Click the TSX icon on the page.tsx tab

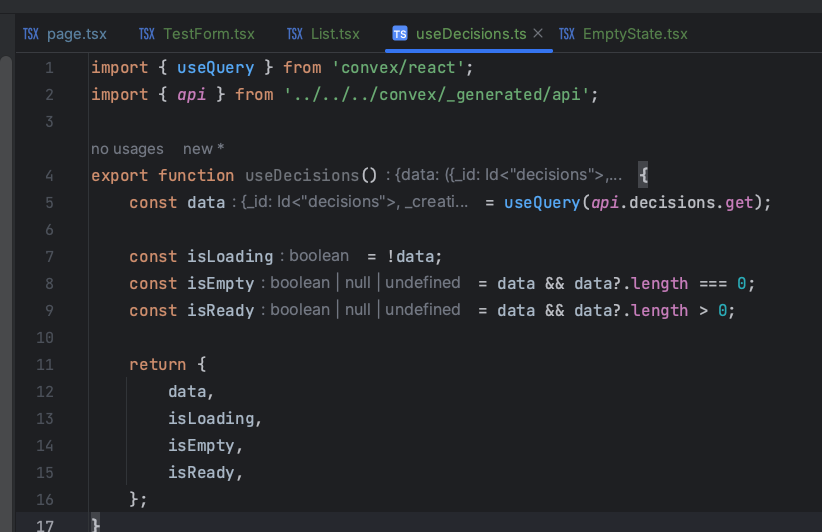31,34
